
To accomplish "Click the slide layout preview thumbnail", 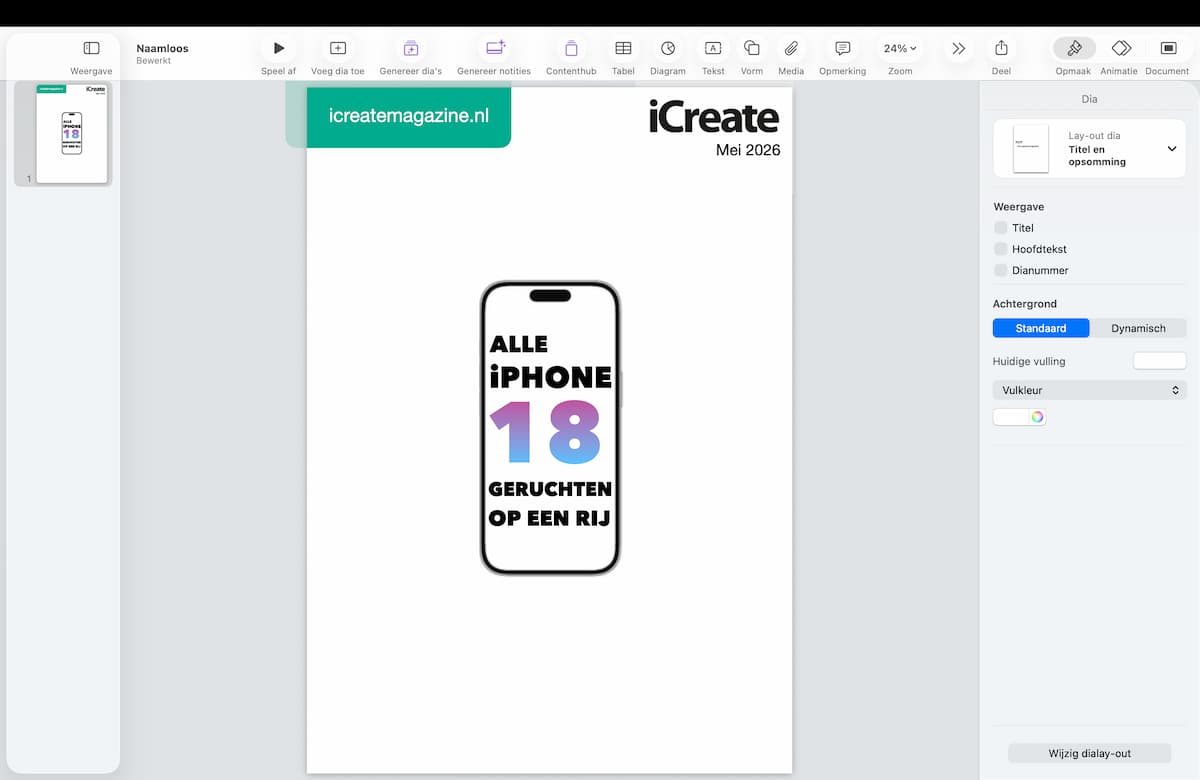I will (x=1031, y=149).
